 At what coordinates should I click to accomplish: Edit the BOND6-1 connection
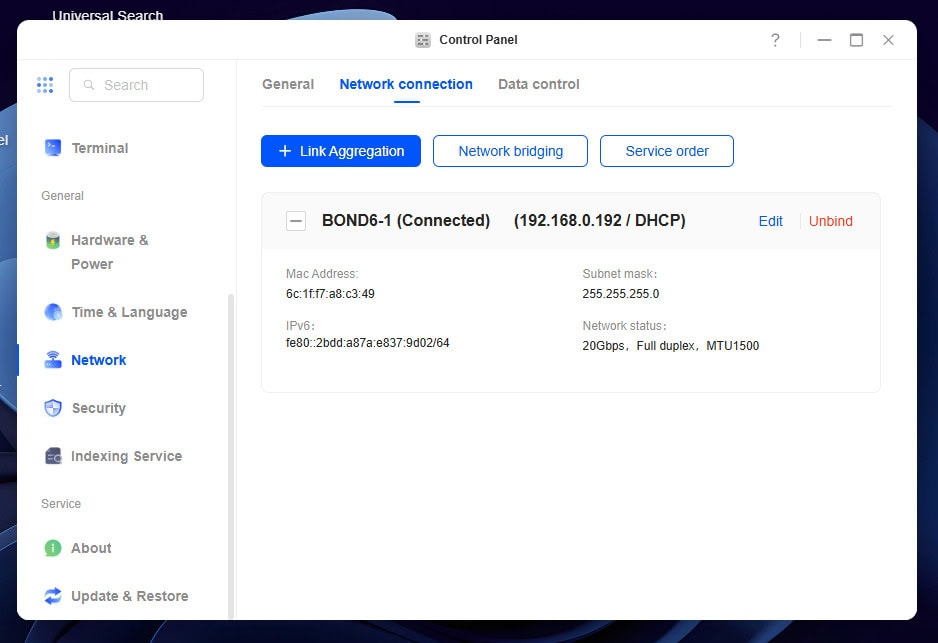[770, 221]
